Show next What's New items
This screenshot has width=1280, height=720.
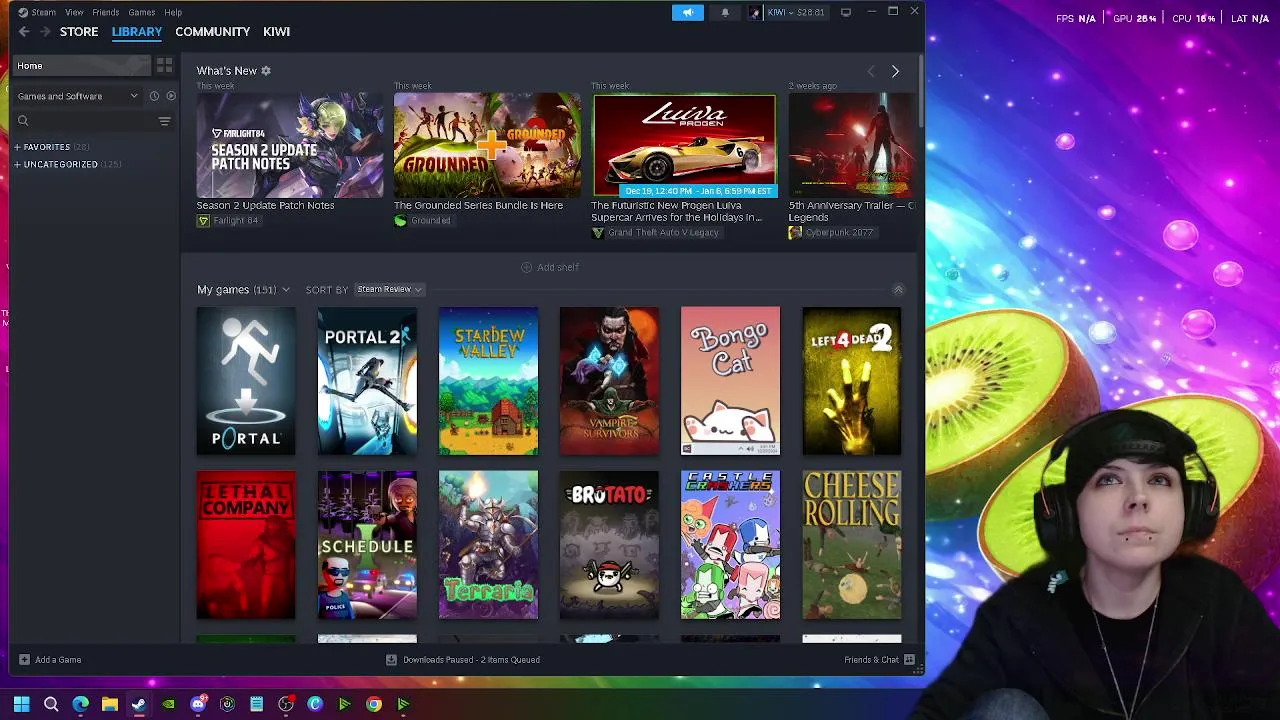click(895, 72)
